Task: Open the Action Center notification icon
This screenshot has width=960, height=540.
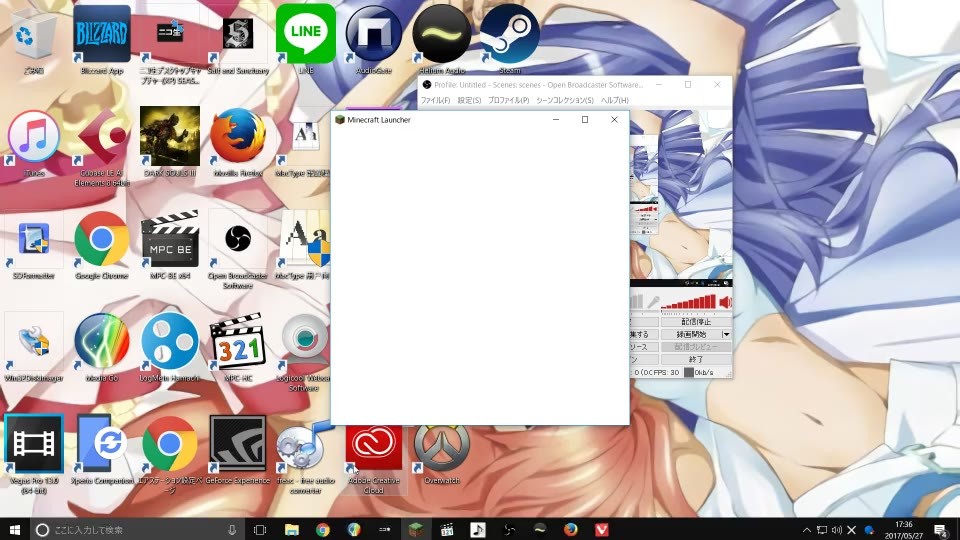Action: click(940, 530)
